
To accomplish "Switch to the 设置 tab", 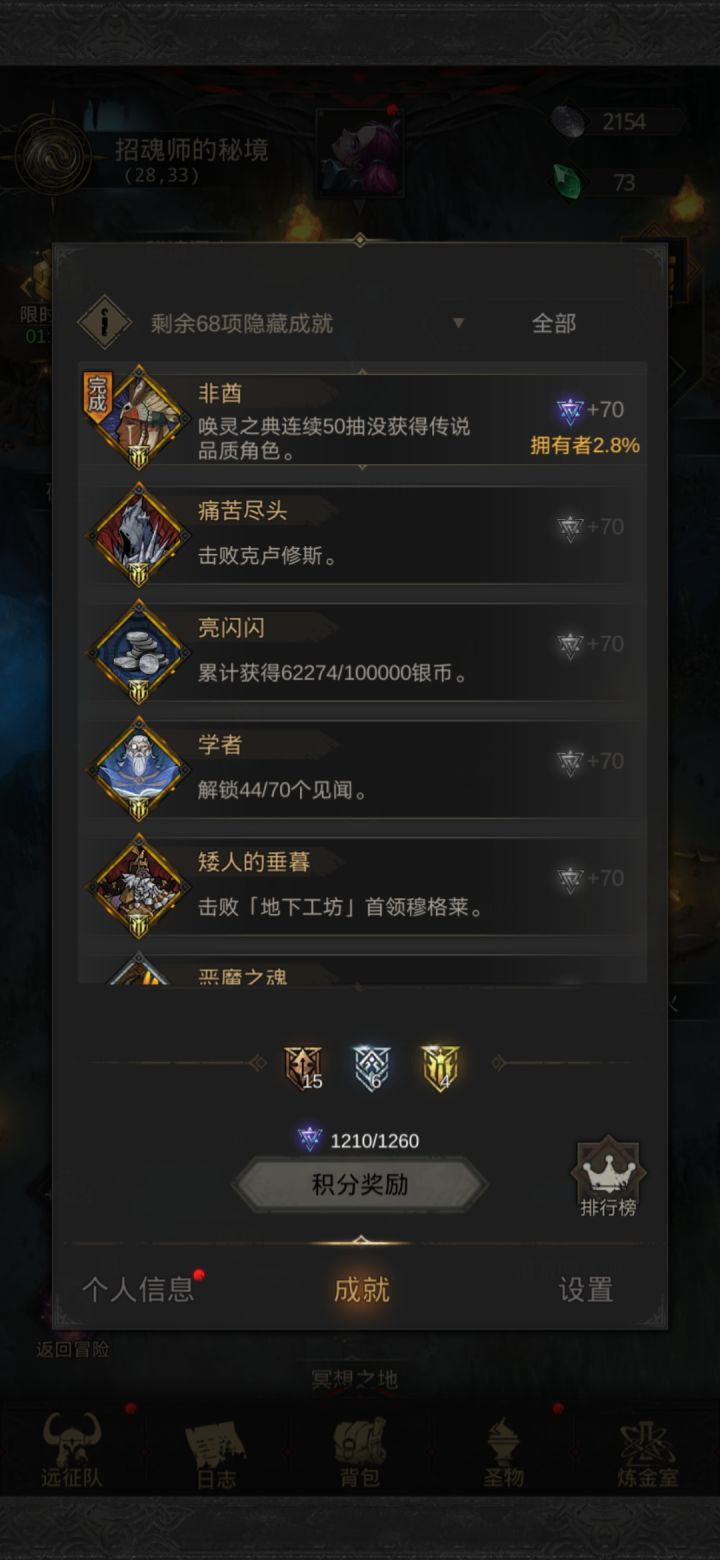I will pyautogui.click(x=585, y=1289).
